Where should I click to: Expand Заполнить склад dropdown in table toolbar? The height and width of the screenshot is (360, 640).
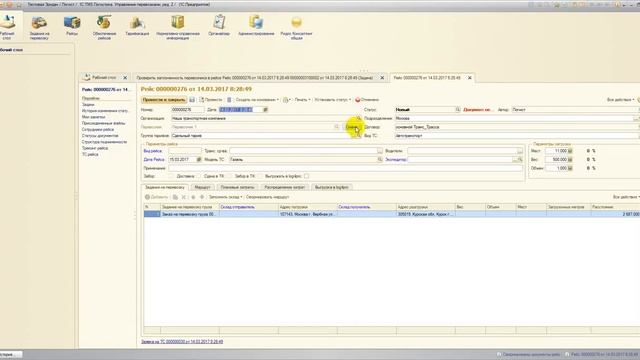[225, 197]
